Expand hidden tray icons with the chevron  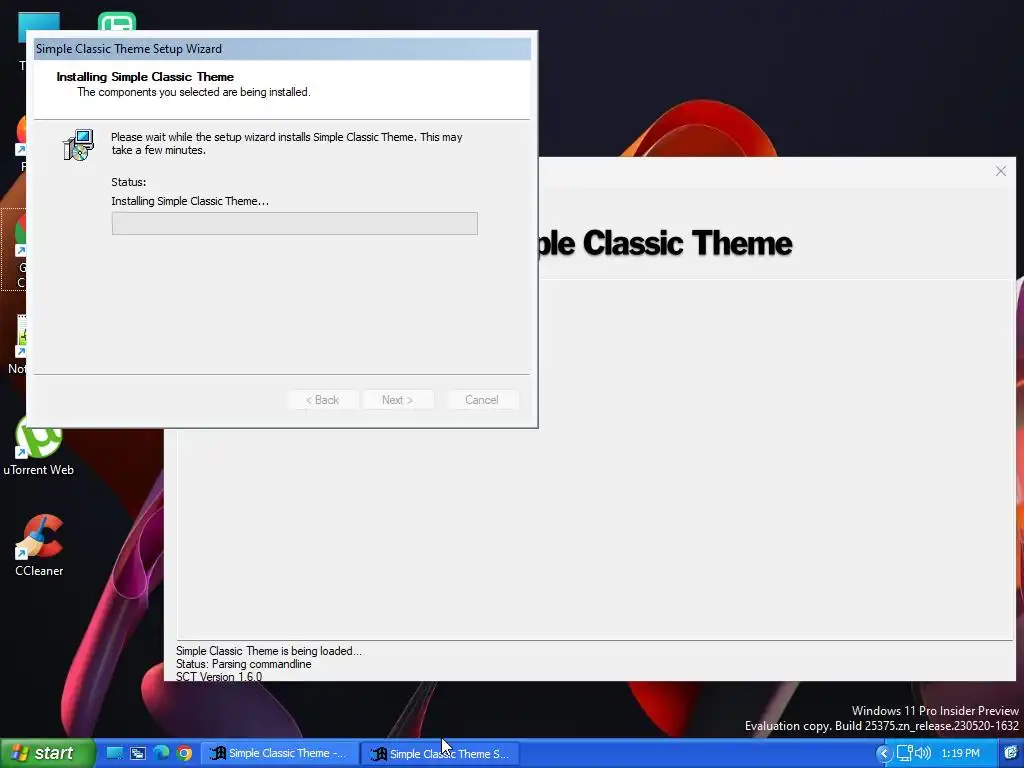pos(884,753)
